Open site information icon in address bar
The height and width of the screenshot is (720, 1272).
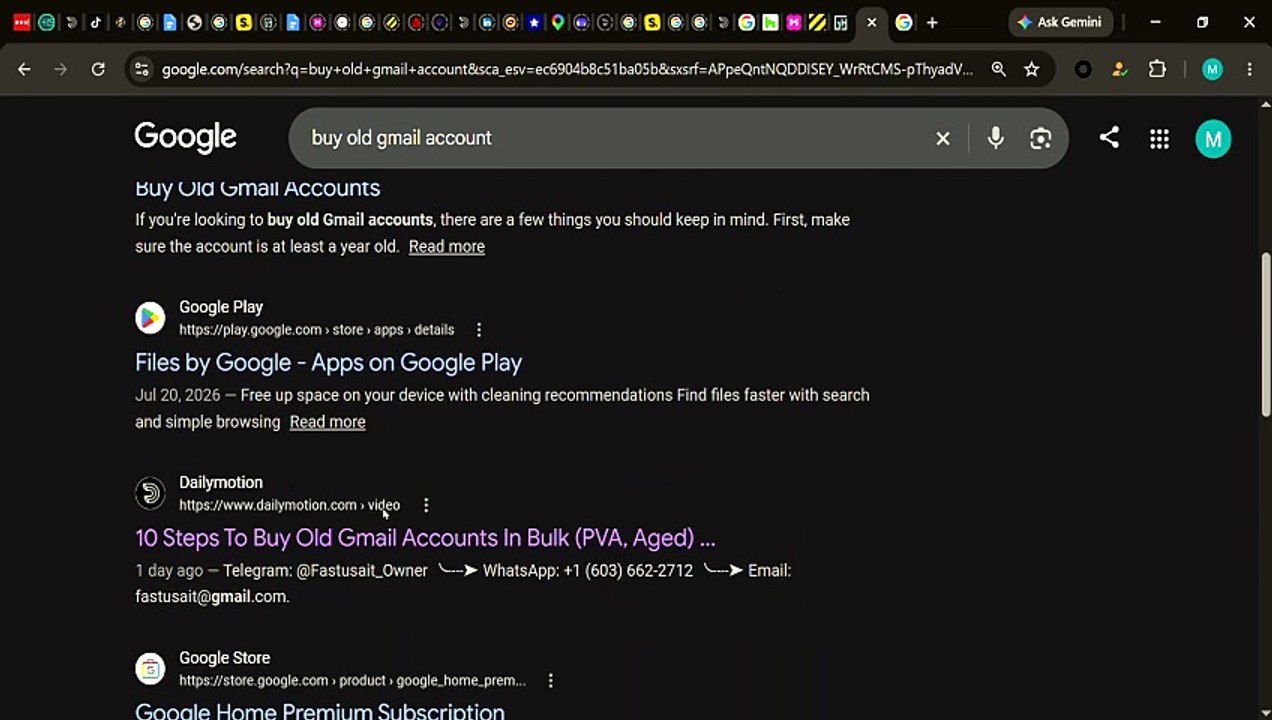tap(141, 69)
